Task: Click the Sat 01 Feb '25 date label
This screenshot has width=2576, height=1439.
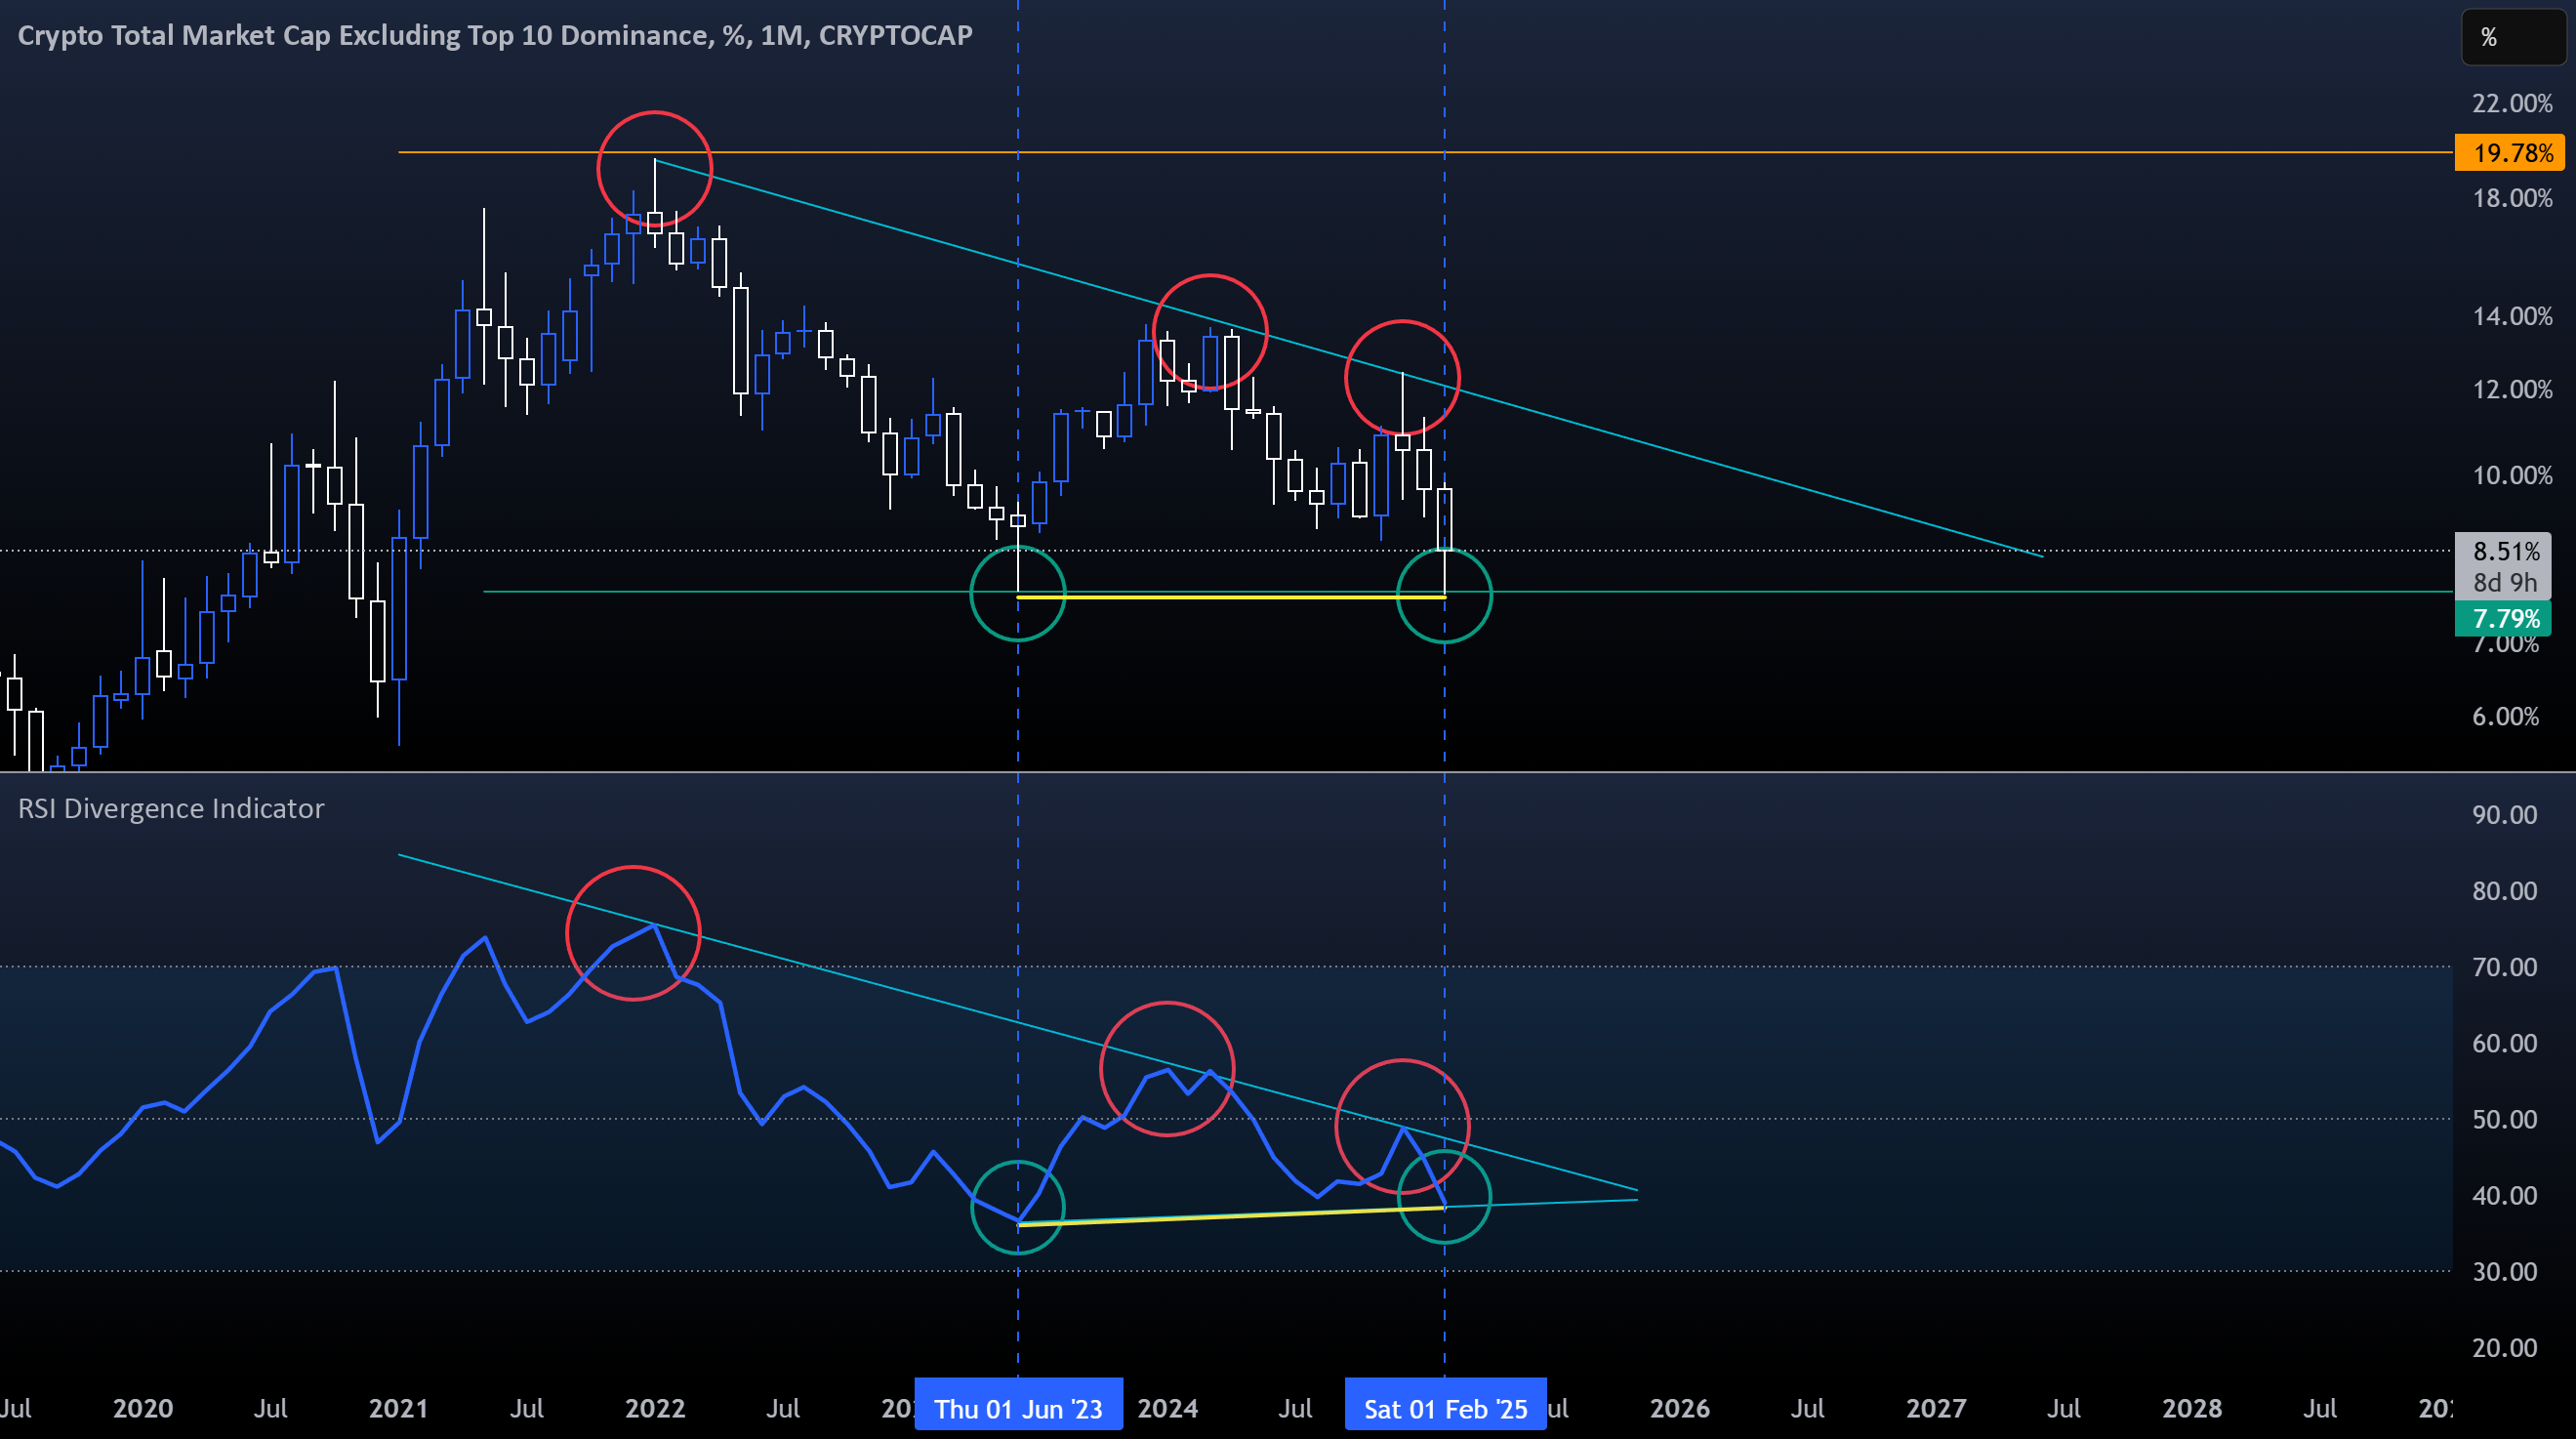Action: coord(1445,1408)
